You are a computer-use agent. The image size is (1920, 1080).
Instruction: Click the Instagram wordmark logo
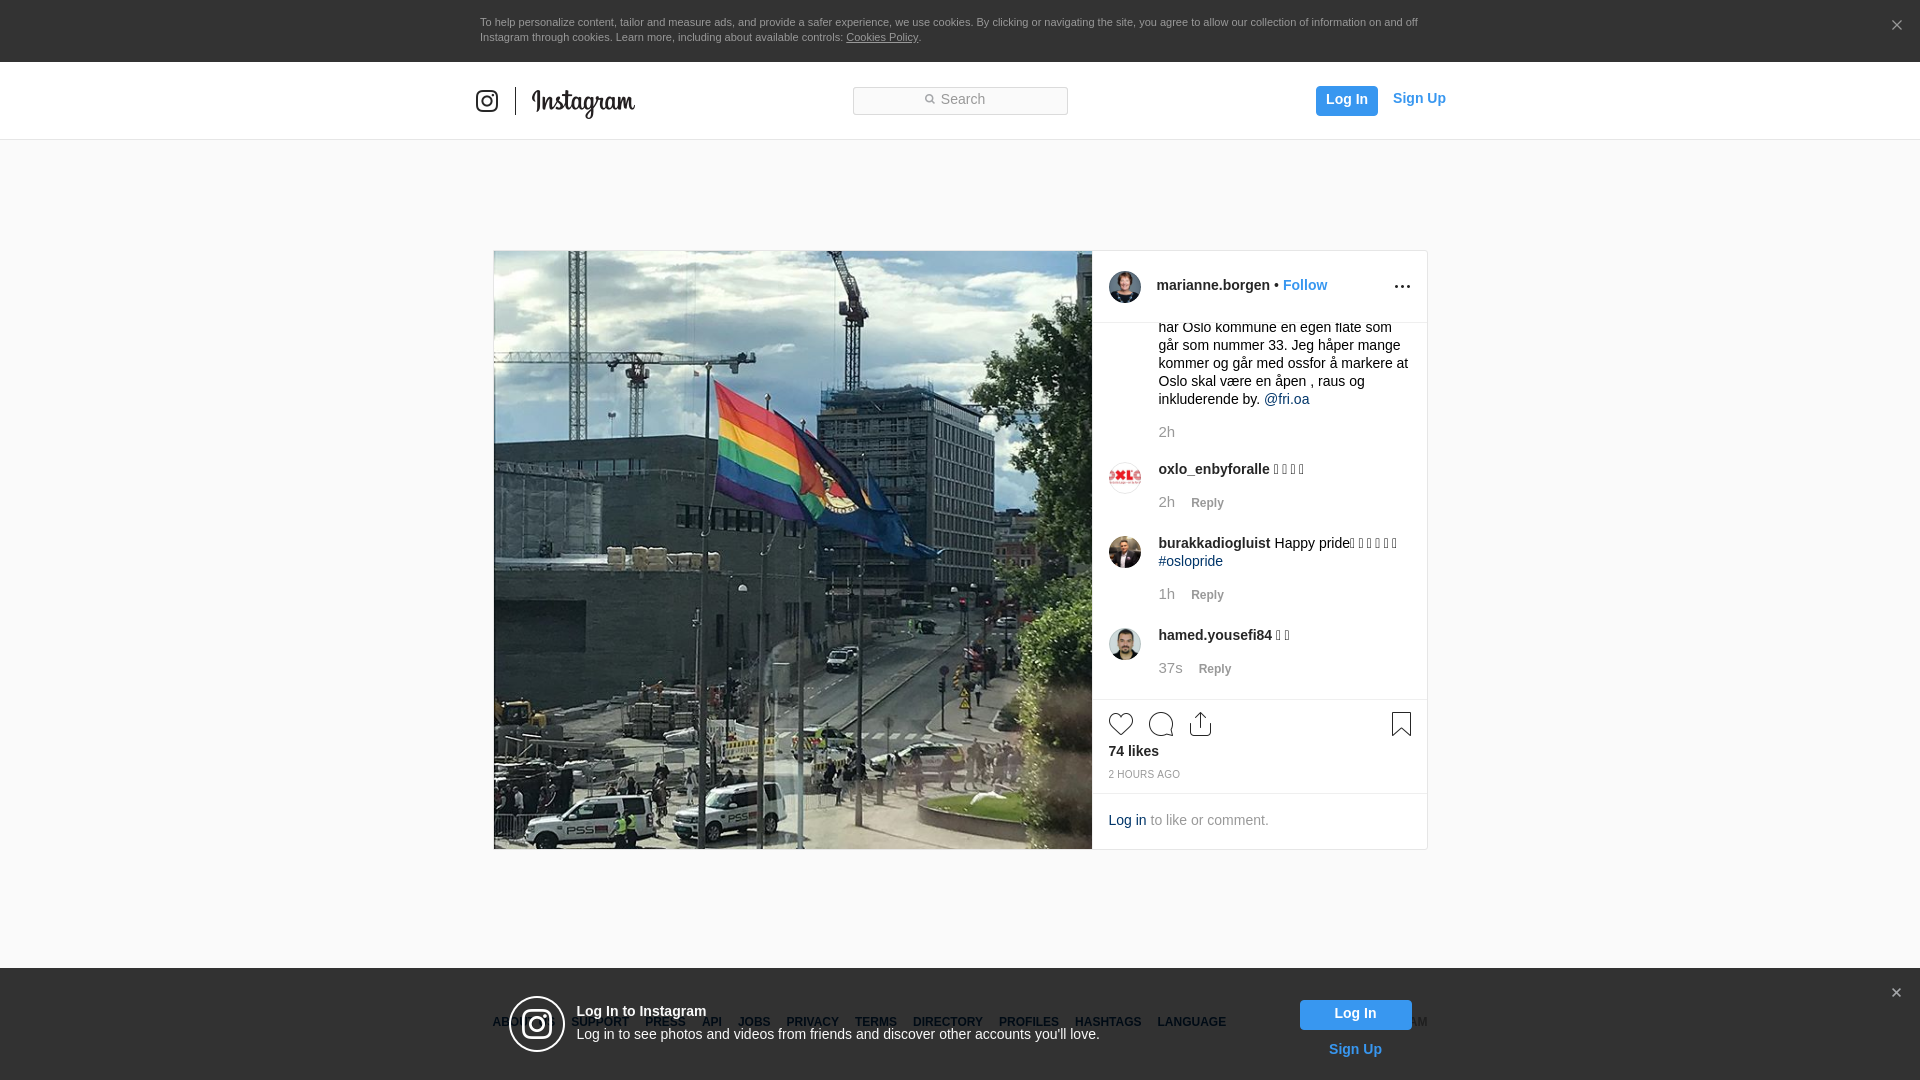(x=583, y=102)
